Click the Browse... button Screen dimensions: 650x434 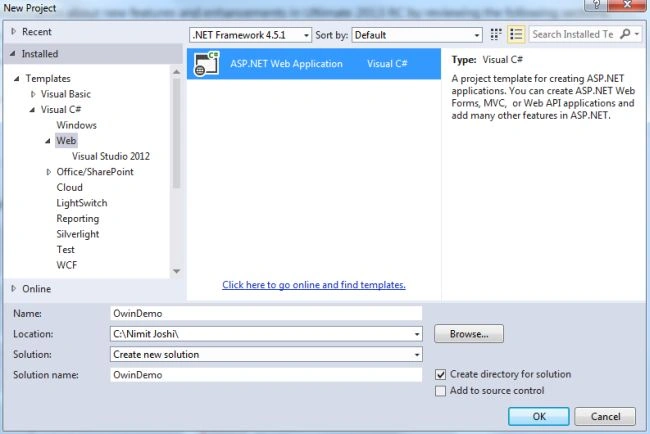469,334
